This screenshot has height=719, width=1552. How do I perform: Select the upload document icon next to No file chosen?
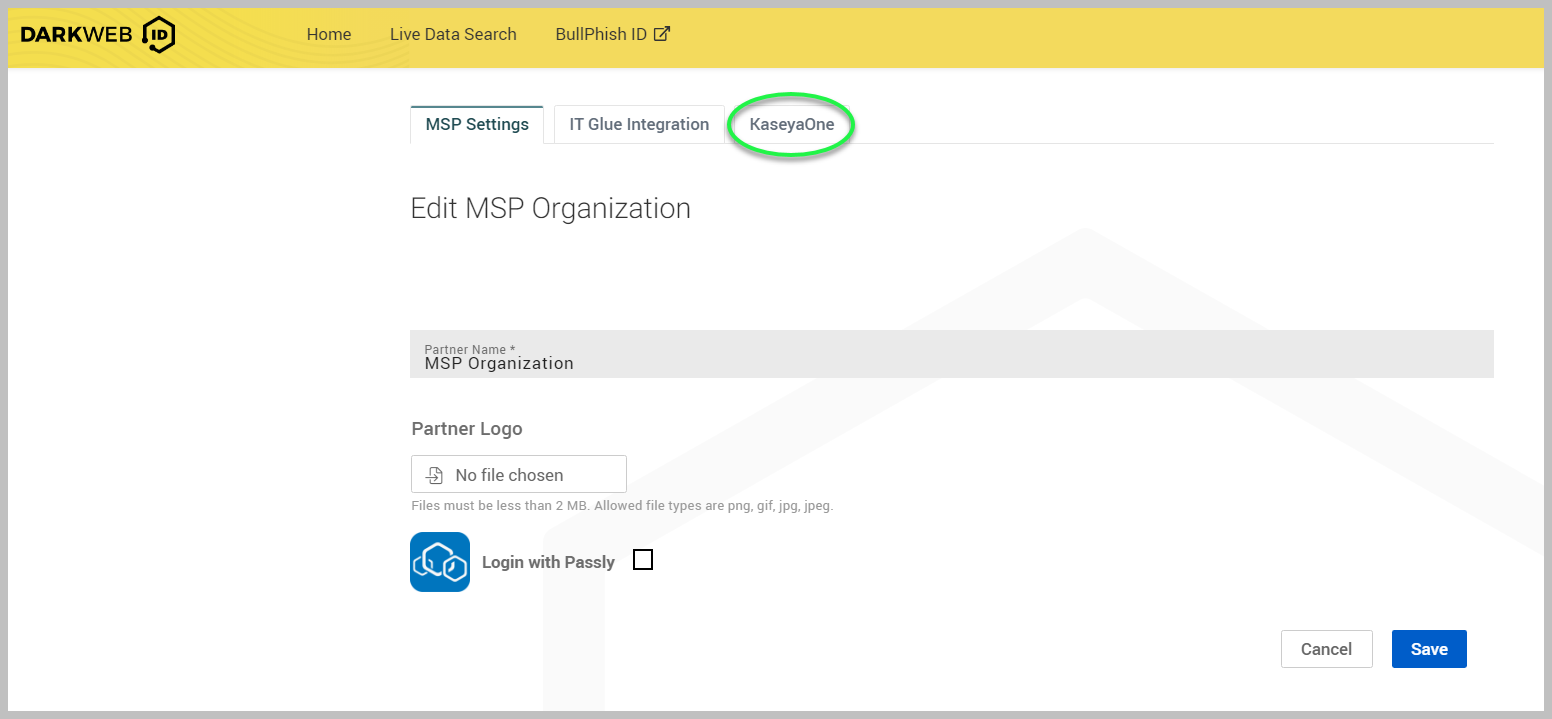point(434,473)
